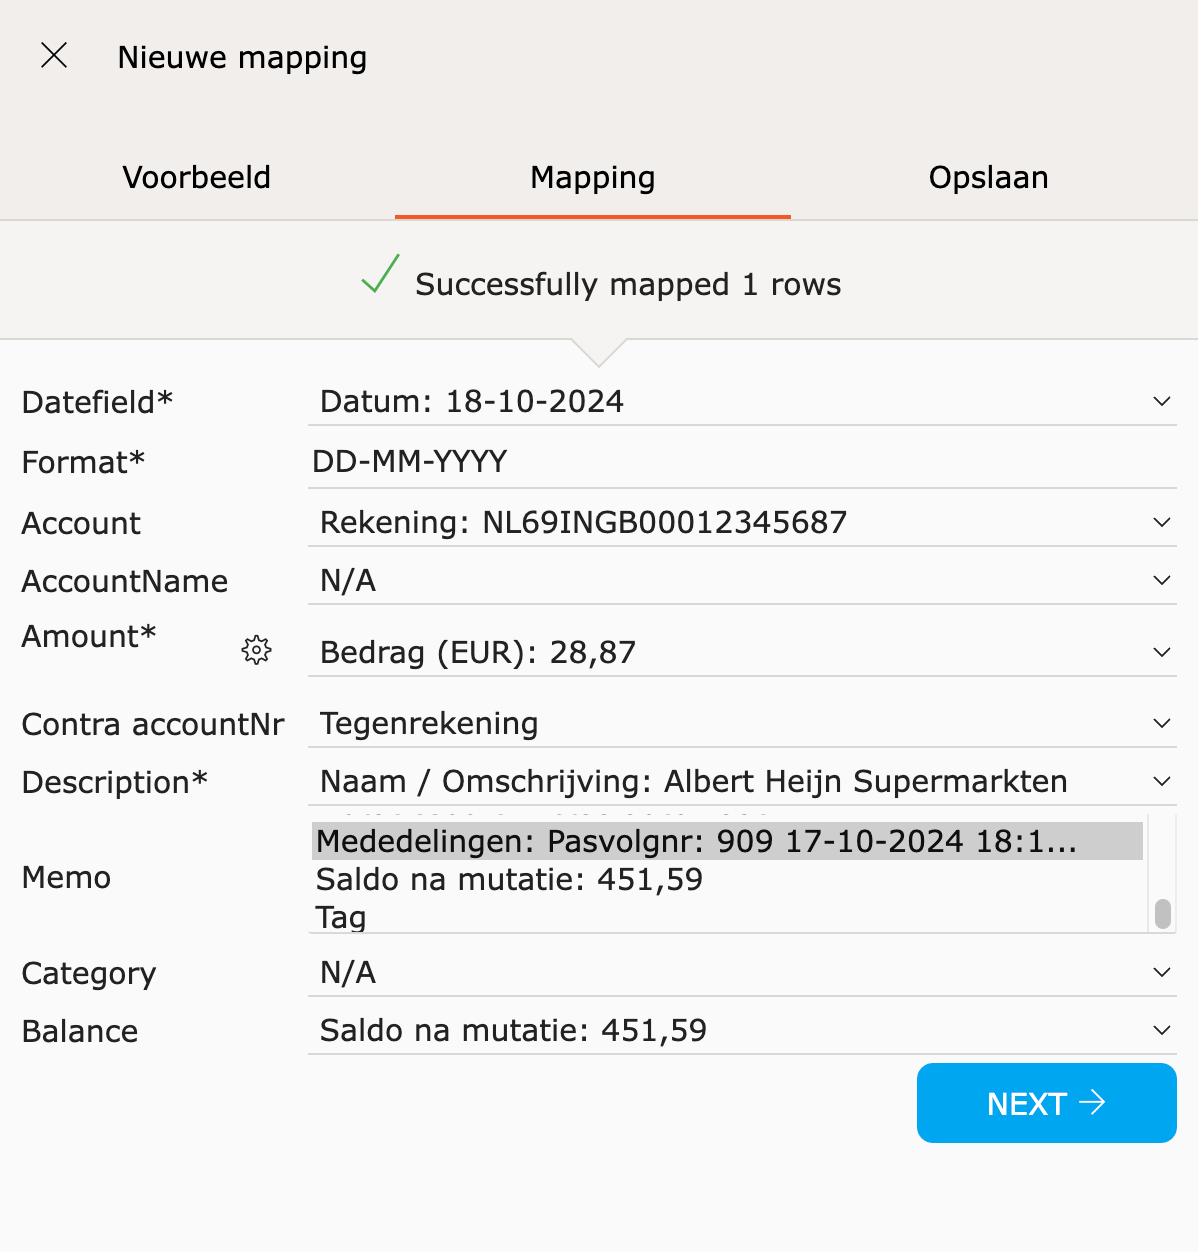Click the NEXT button
The image size is (1198, 1252).
(x=1047, y=1103)
